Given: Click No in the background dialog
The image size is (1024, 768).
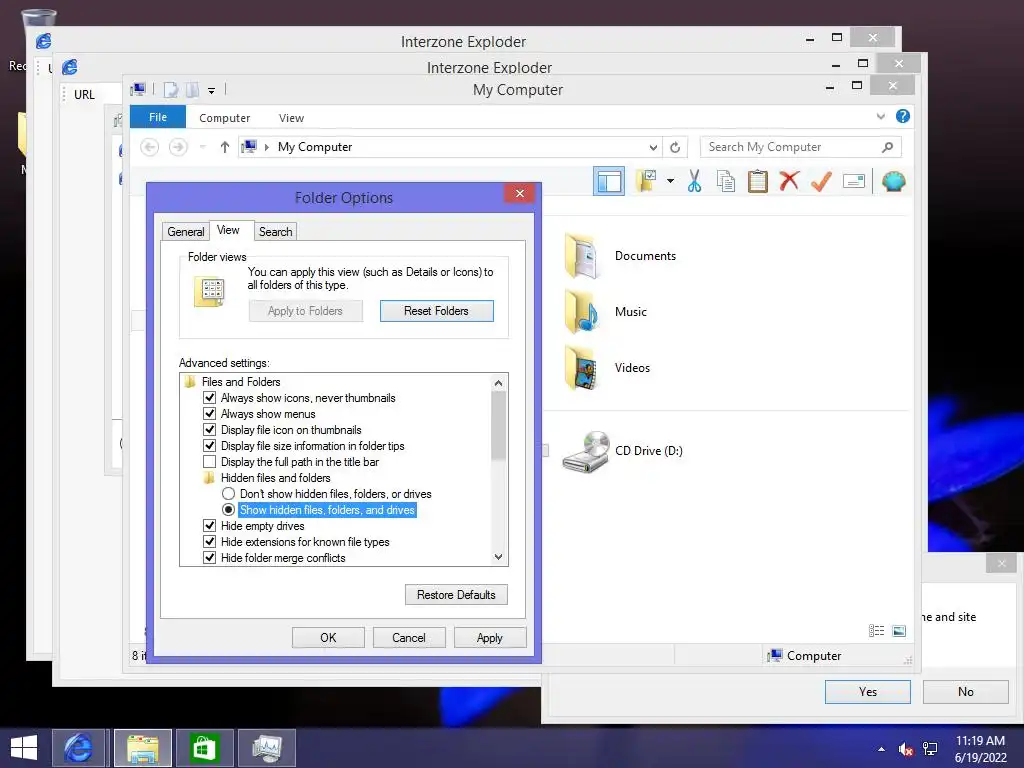Looking at the screenshot, I should click(x=966, y=692).
